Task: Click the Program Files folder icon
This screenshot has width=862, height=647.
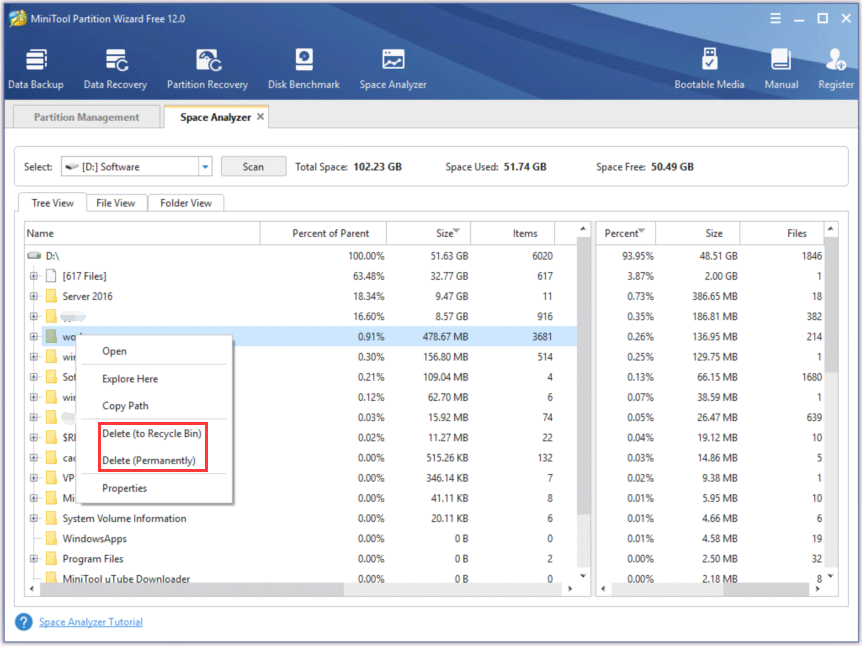Action: (51, 558)
